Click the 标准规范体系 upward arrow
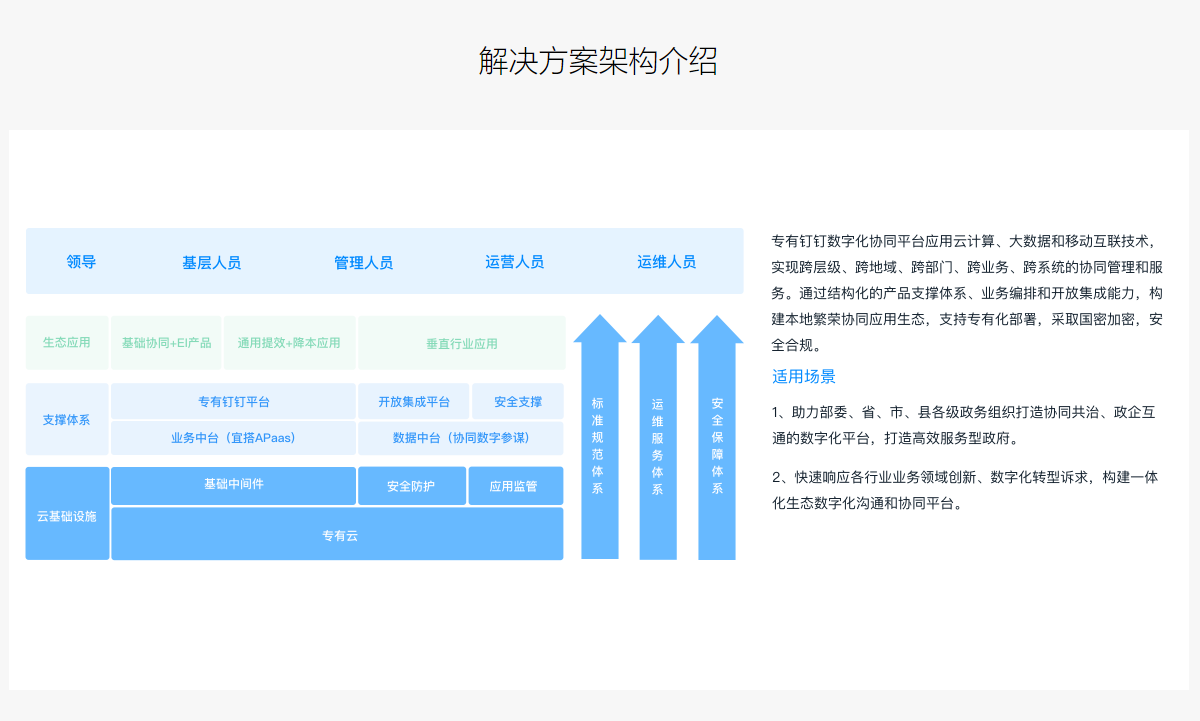The width and height of the screenshot is (1200, 721). 598,445
